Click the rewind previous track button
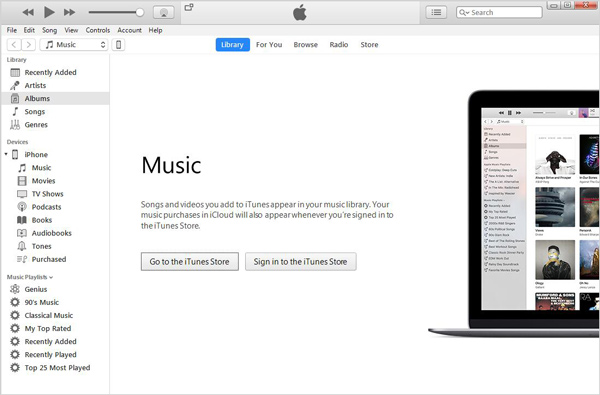 point(28,12)
